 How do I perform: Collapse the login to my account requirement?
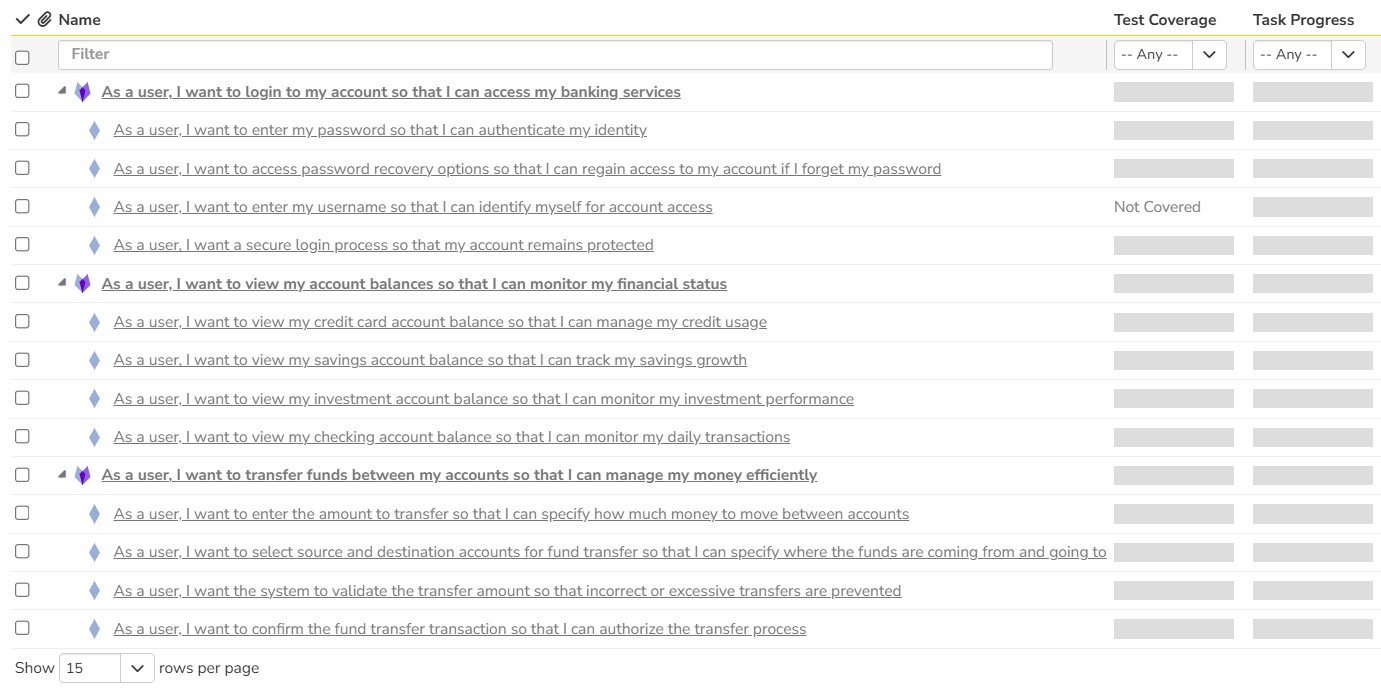click(x=62, y=90)
